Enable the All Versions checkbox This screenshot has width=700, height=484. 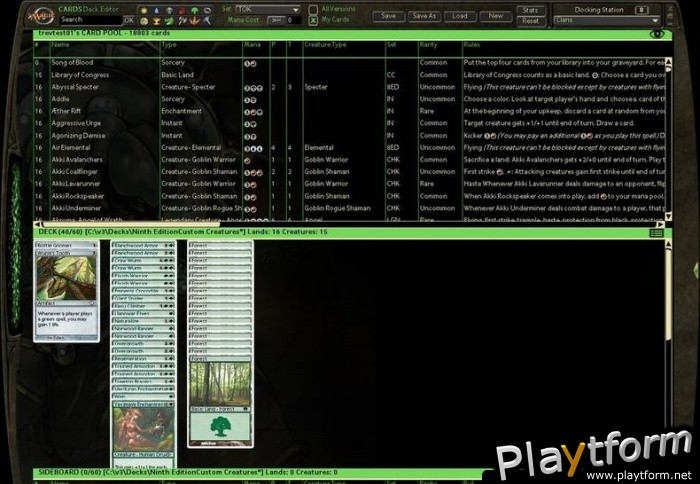(314, 9)
